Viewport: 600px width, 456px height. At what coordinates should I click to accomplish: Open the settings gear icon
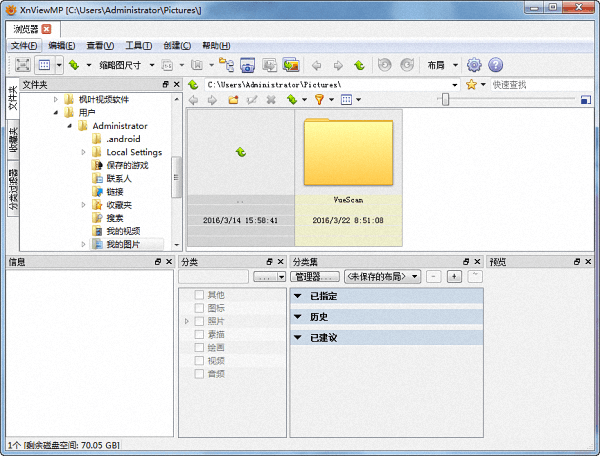pyautogui.click(x=474, y=65)
